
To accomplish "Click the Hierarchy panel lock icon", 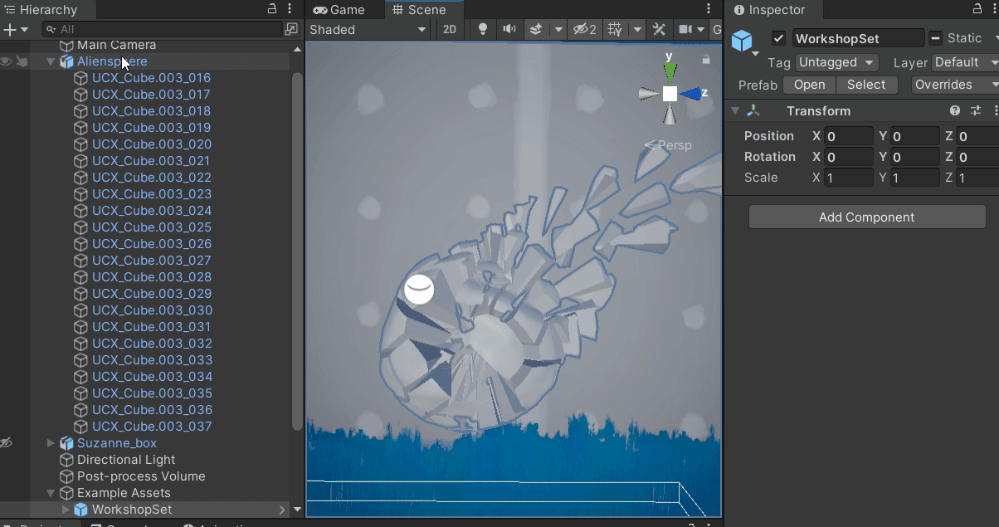I will [272, 9].
